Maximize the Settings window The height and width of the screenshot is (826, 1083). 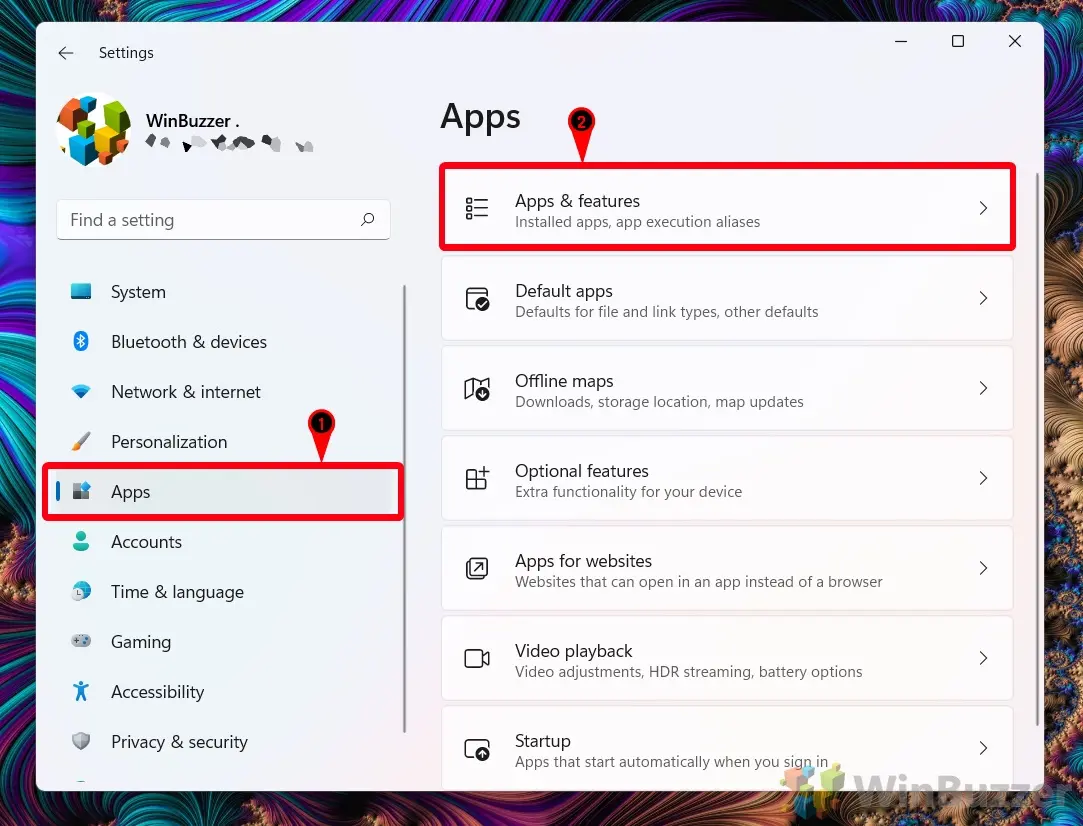pos(957,41)
